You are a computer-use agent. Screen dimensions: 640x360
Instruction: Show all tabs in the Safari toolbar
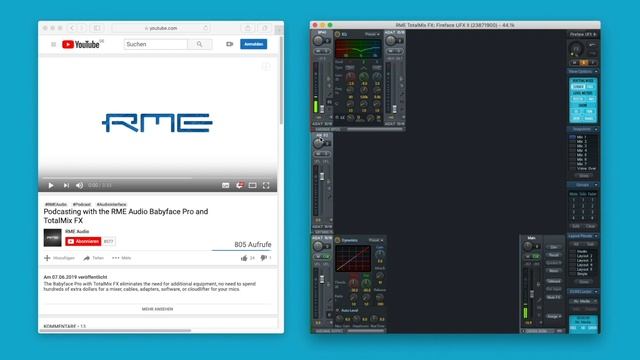(265, 28)
